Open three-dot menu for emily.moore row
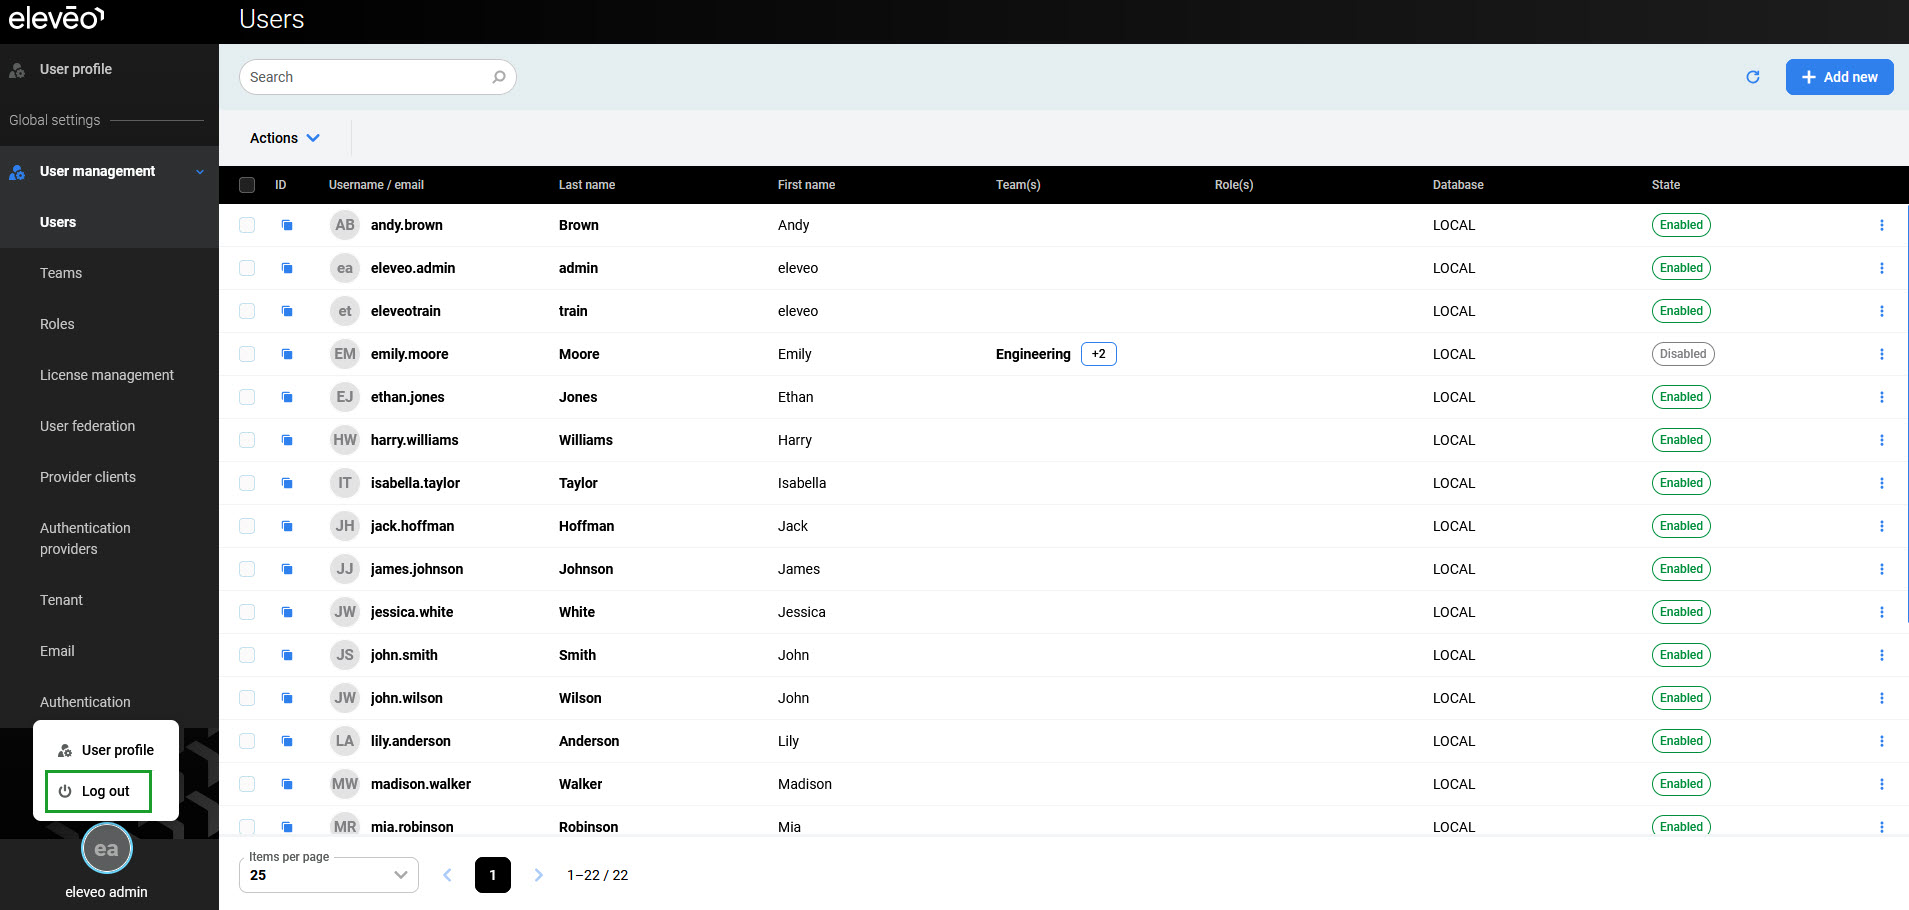This screenshot has height=910, width=1909. click(1881, 354)
